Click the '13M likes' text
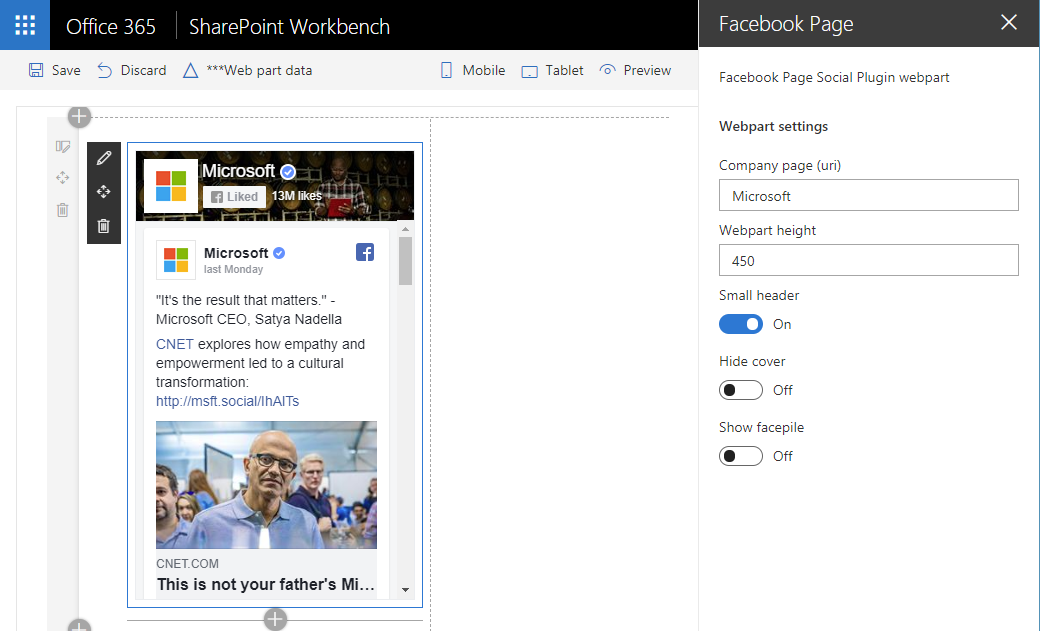1040x631 pixels. coord(296,196)
